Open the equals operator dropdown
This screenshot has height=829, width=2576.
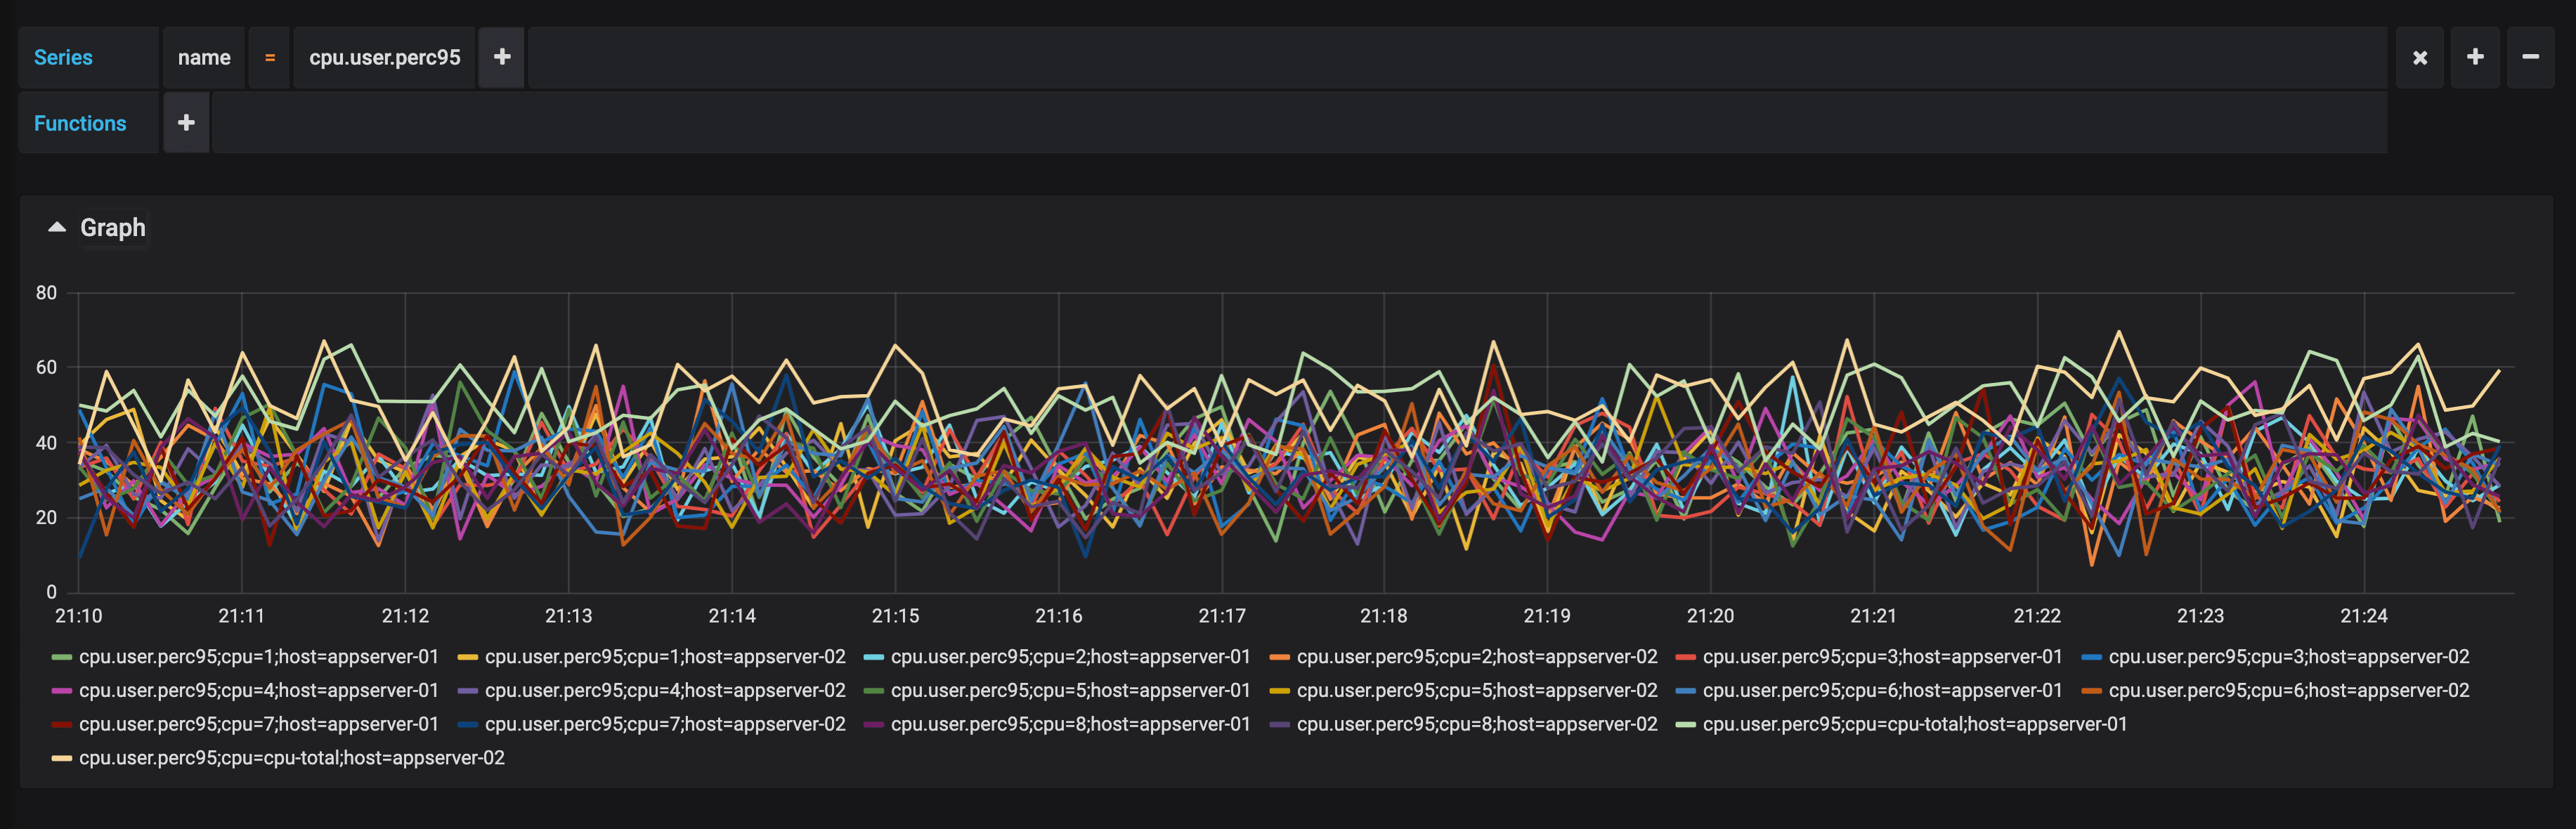pos(269,58)
